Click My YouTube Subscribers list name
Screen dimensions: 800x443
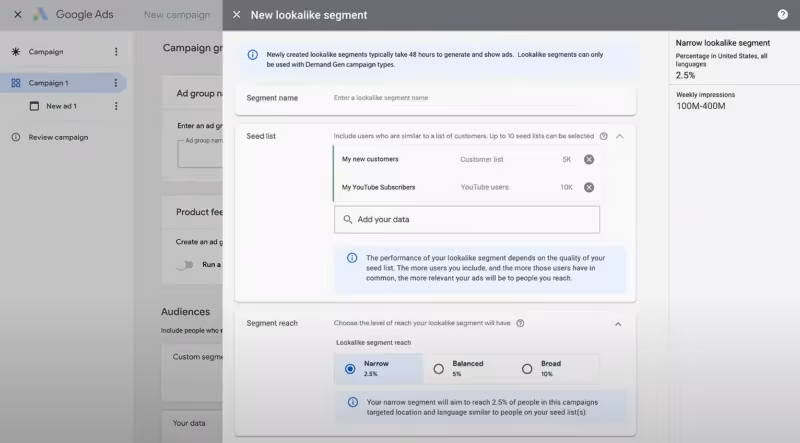point(379,187)
